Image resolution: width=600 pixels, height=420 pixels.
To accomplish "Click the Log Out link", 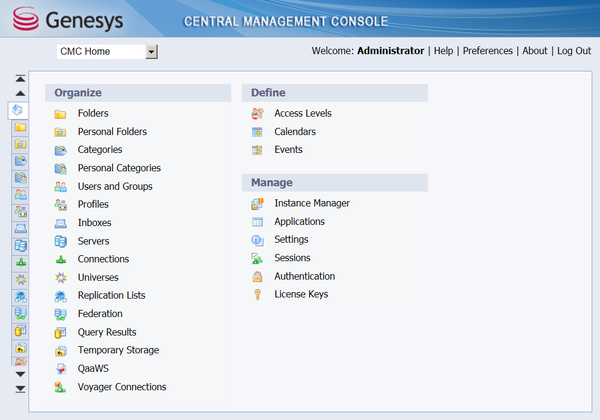I will (574, 51).
